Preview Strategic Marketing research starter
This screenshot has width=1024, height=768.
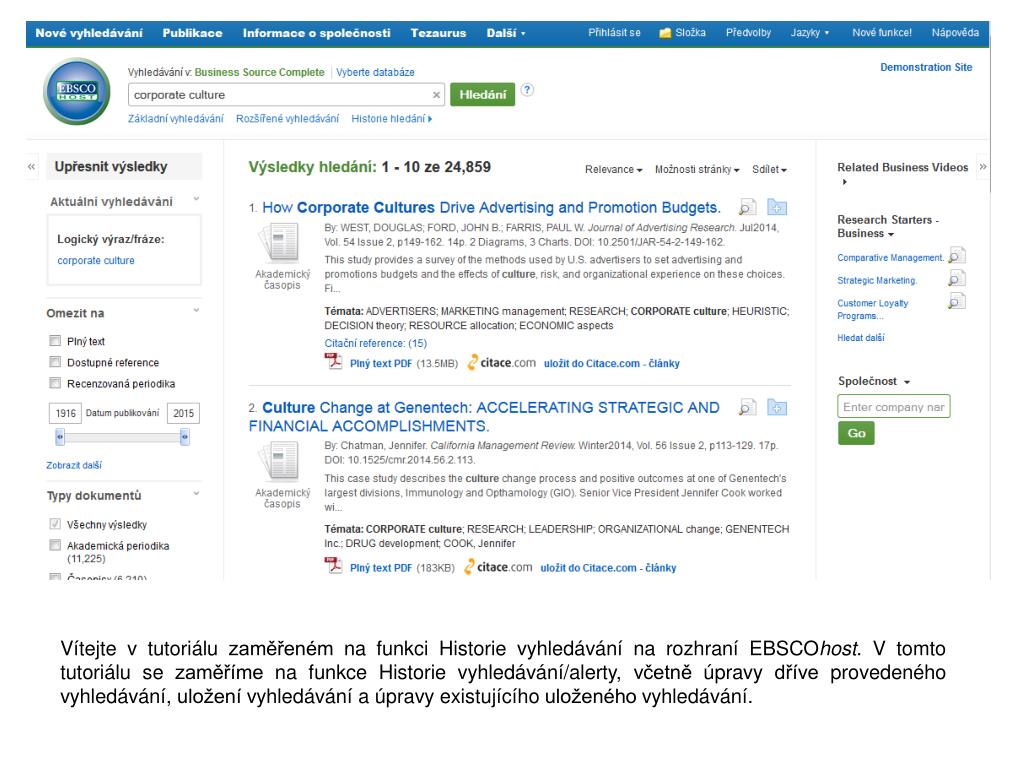click(x=957, y=279)
